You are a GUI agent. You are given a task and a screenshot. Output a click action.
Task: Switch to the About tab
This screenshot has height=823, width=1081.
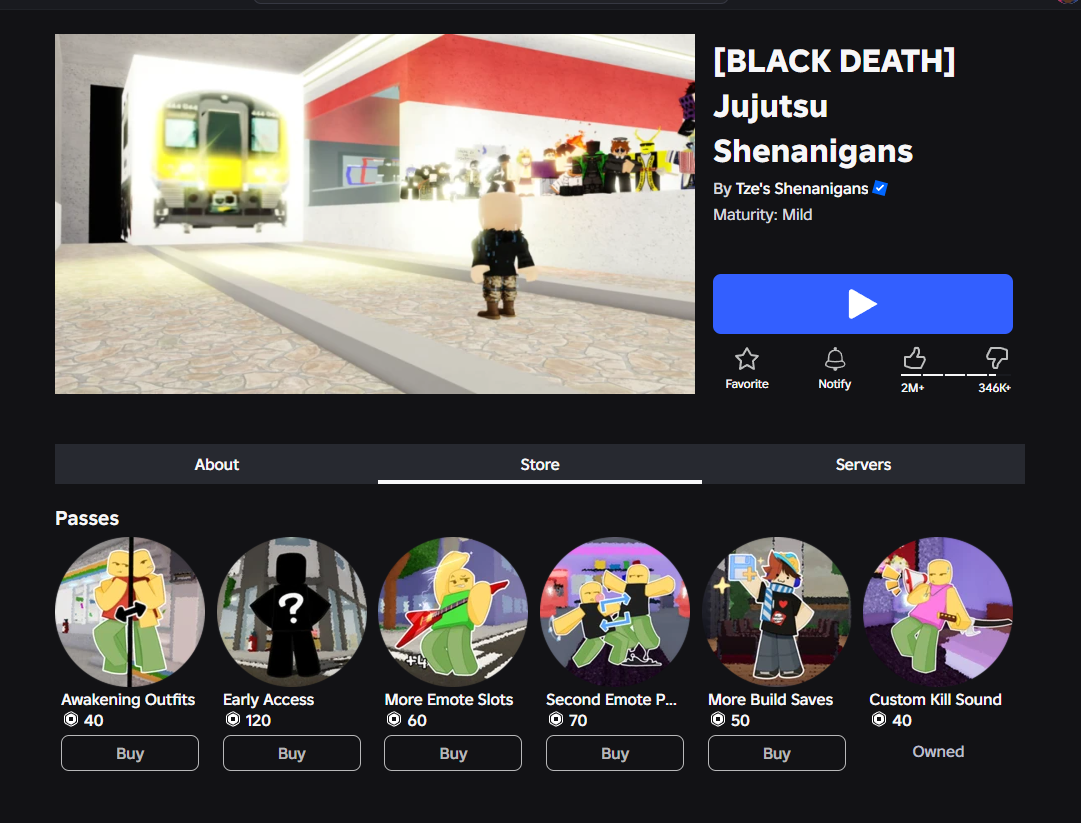[216, 465]
